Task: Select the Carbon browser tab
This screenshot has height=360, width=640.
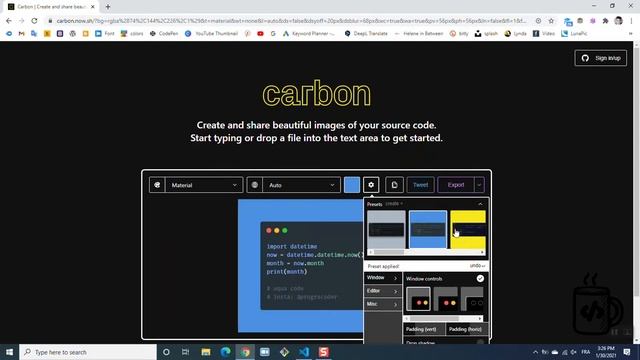Action: coord(52,7)
